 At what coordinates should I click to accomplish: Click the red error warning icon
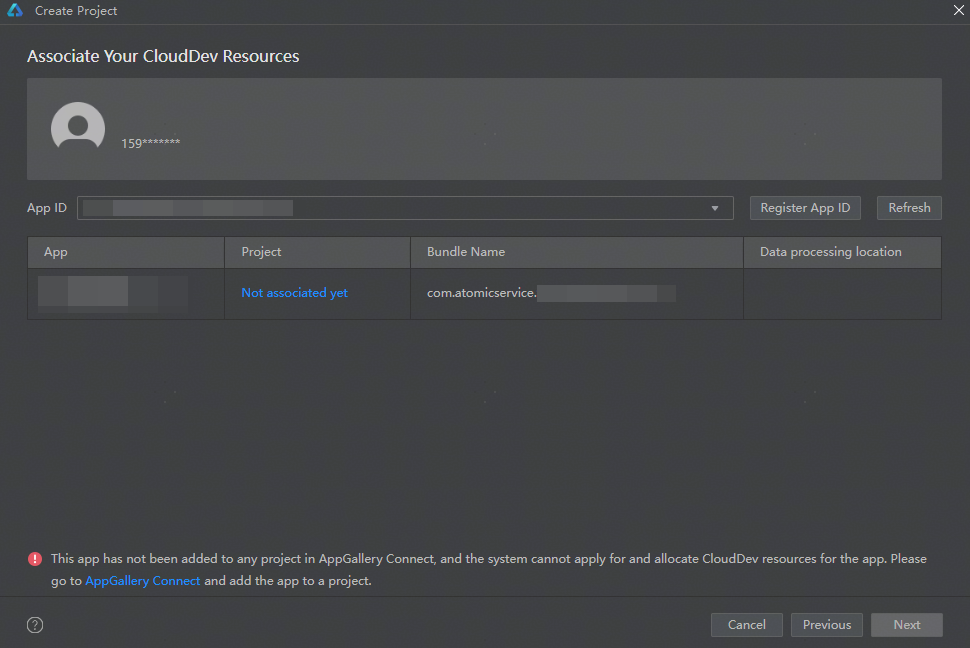(35, 559)
